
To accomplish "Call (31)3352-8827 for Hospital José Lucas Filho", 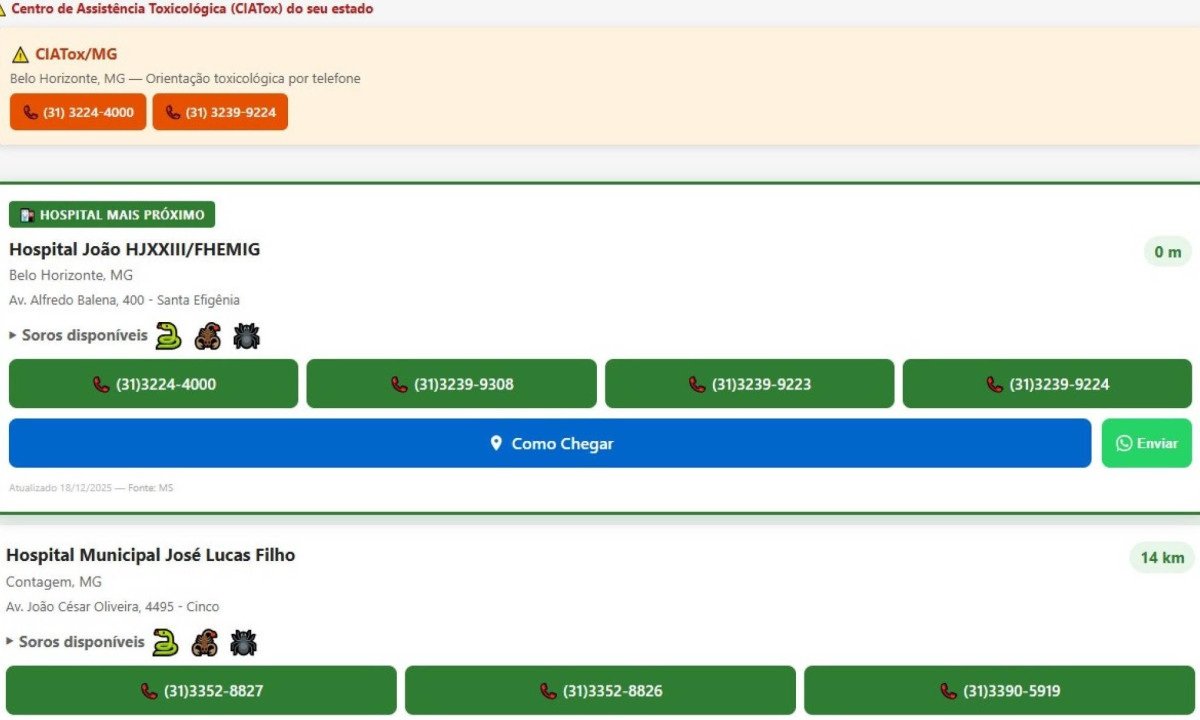I will pyautogui.click(x=201, y=691).
